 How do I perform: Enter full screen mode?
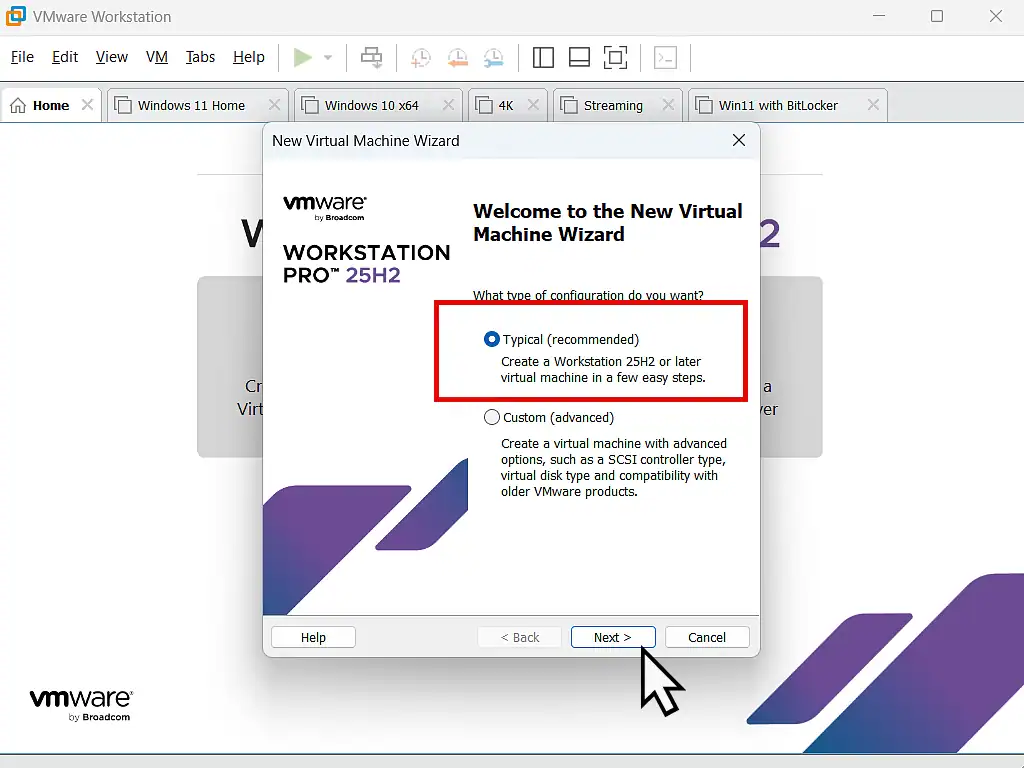pos(615,57)
